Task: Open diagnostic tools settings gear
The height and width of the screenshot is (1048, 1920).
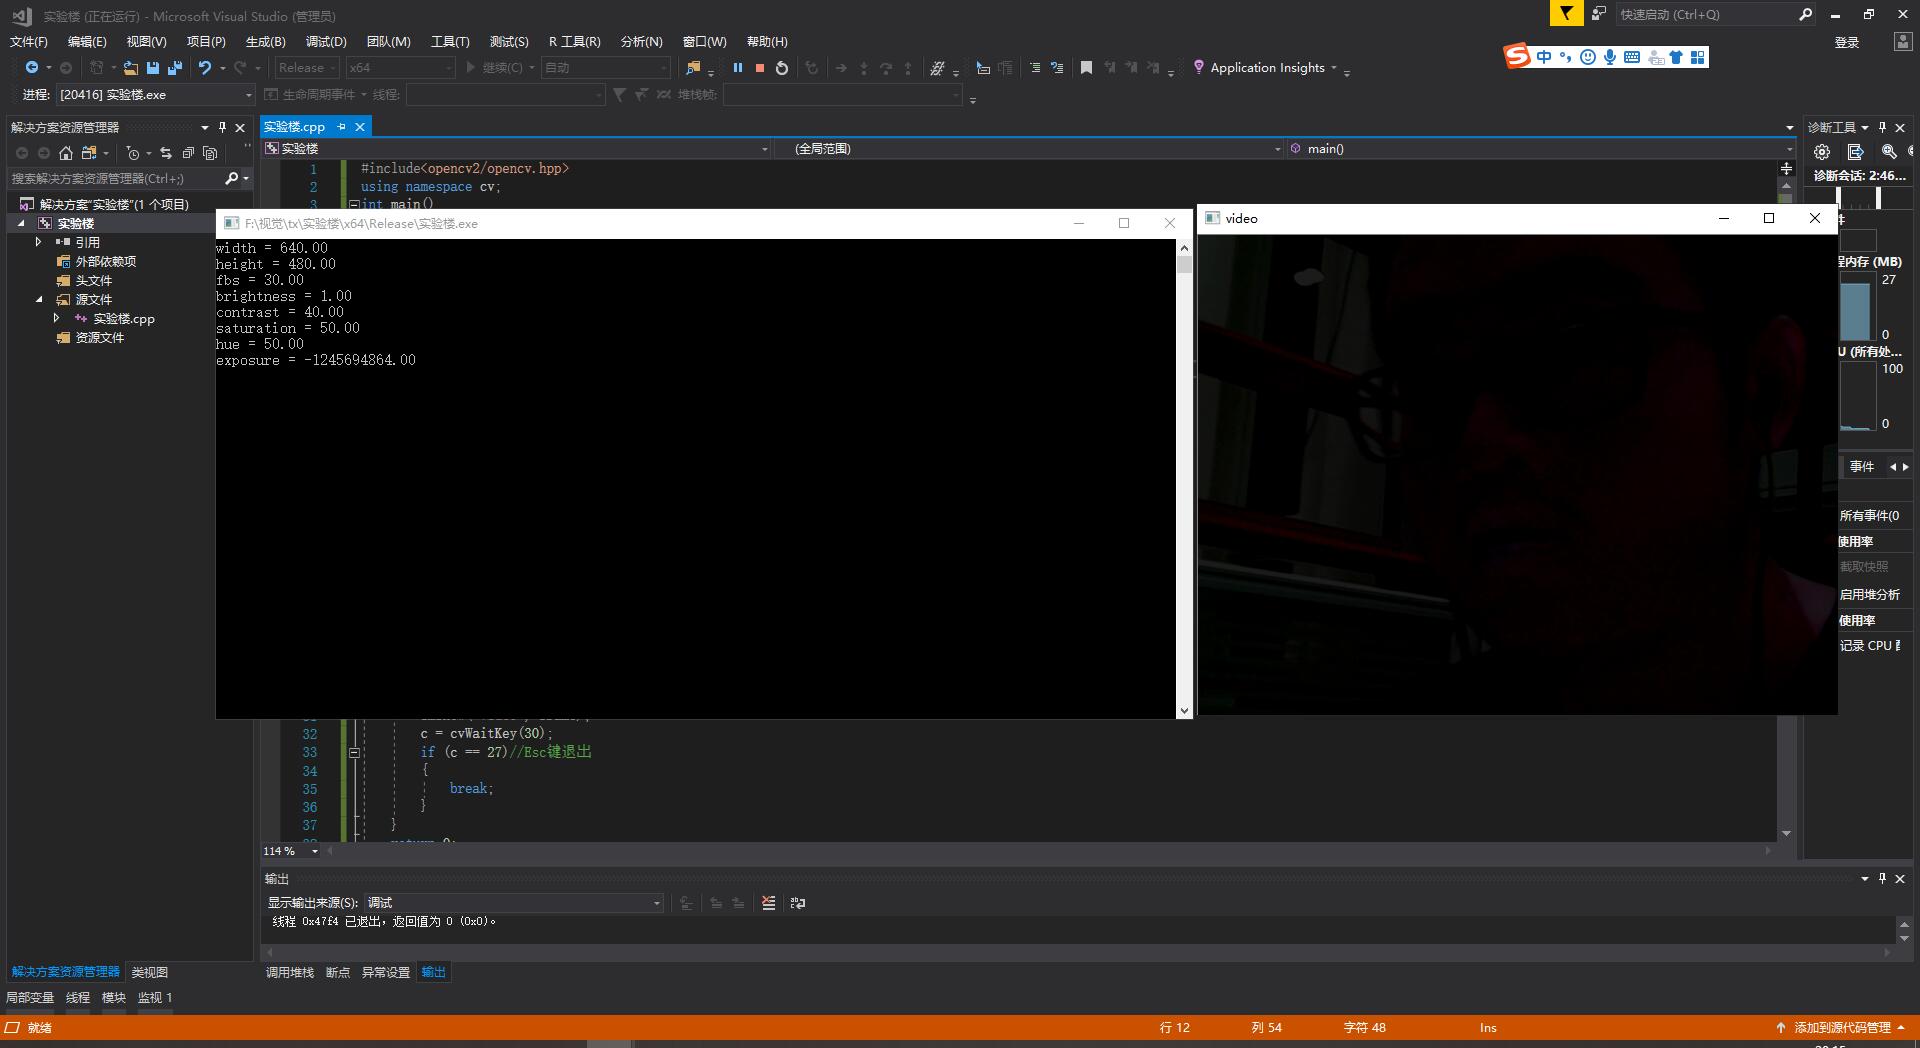Action: tap(1822, 152)
